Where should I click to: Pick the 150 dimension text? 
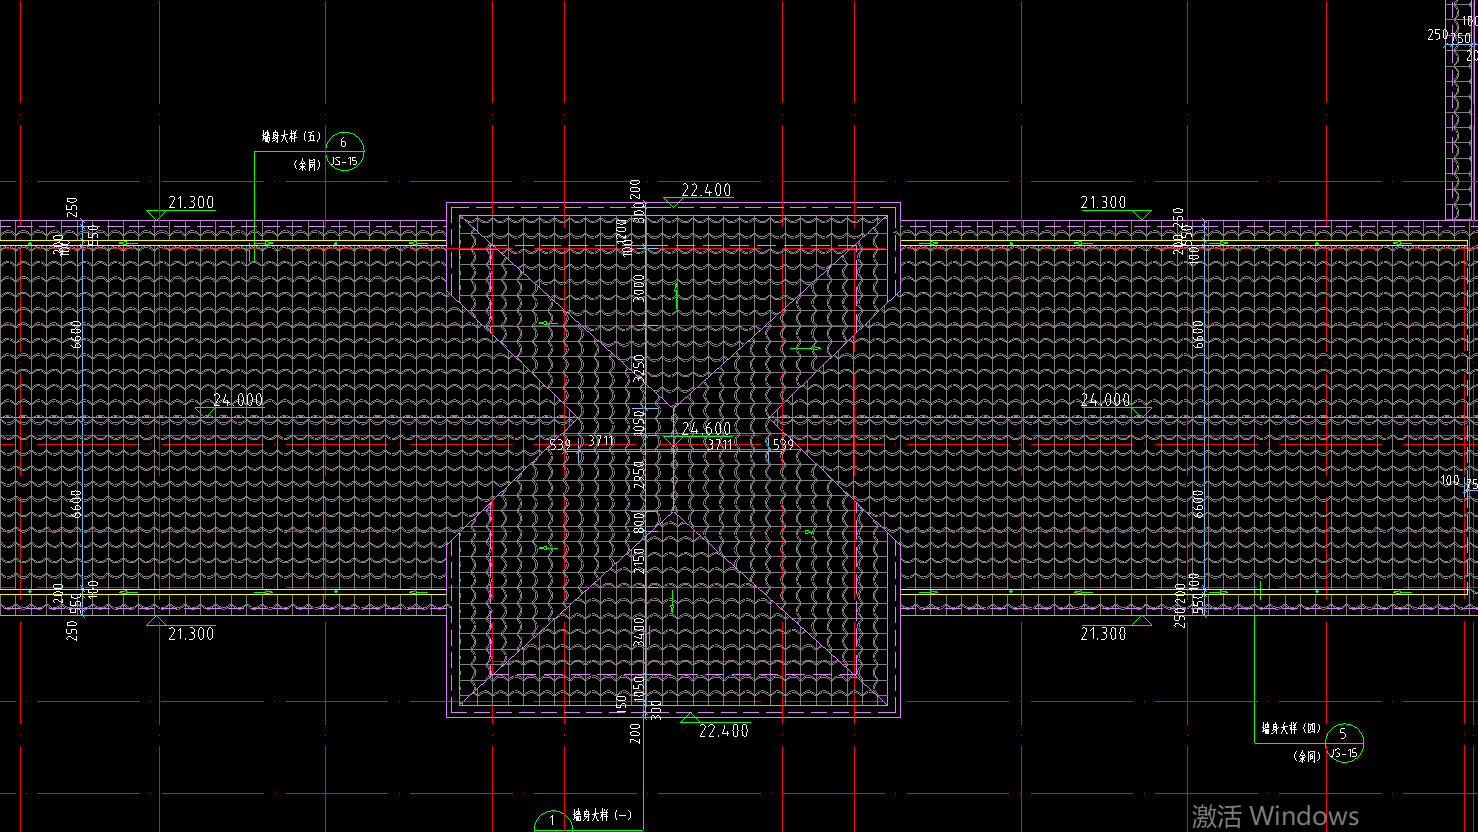[x=622, y=703]
